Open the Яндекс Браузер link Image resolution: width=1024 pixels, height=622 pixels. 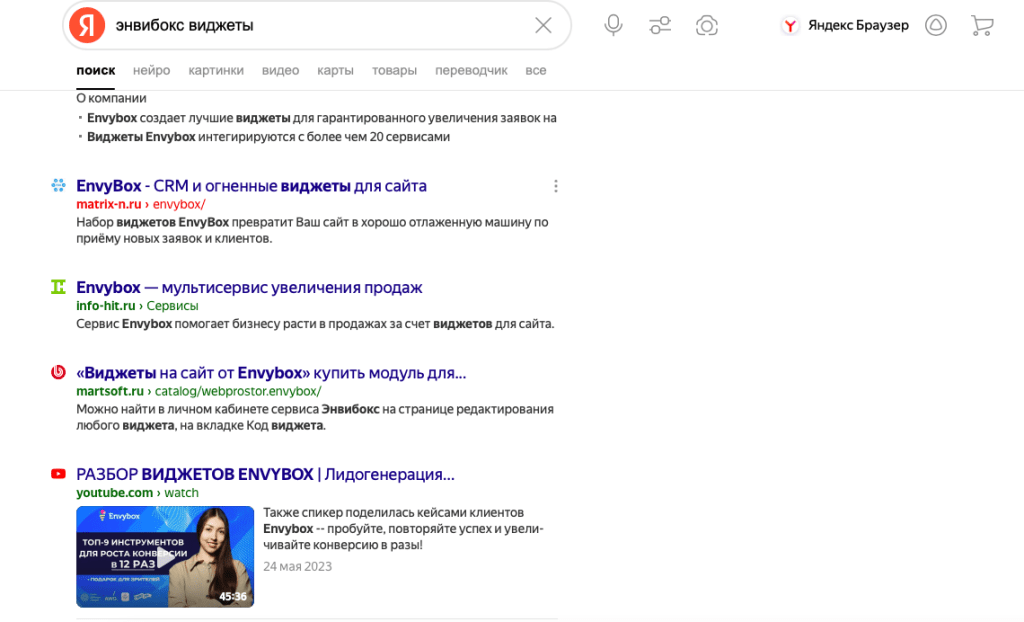pyautogui.click(x=858, y=25)
